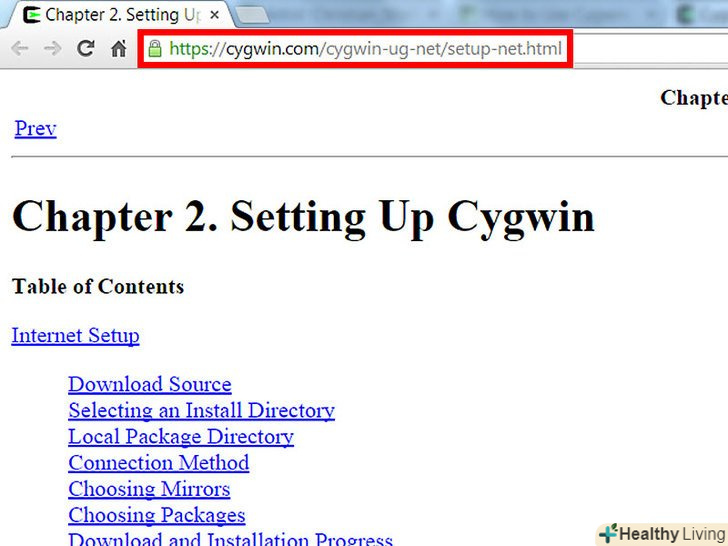Click the Cygwin favicon on the tab
The height and width of the screenshot is (546, 728).
point(32,15)
